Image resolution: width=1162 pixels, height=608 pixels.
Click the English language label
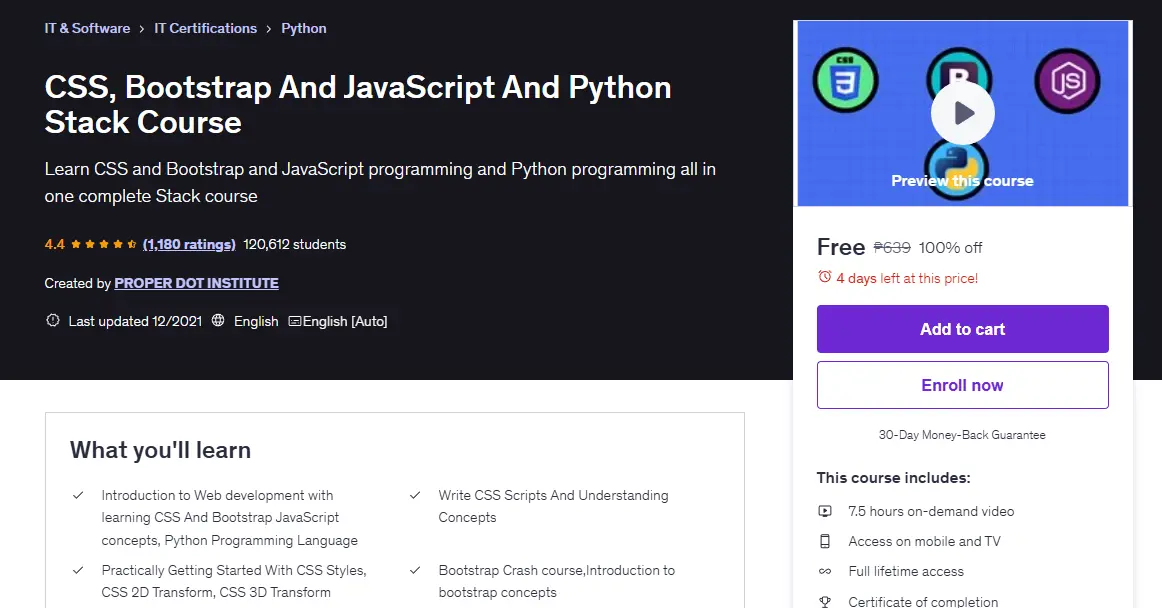[x=256, y=321]
